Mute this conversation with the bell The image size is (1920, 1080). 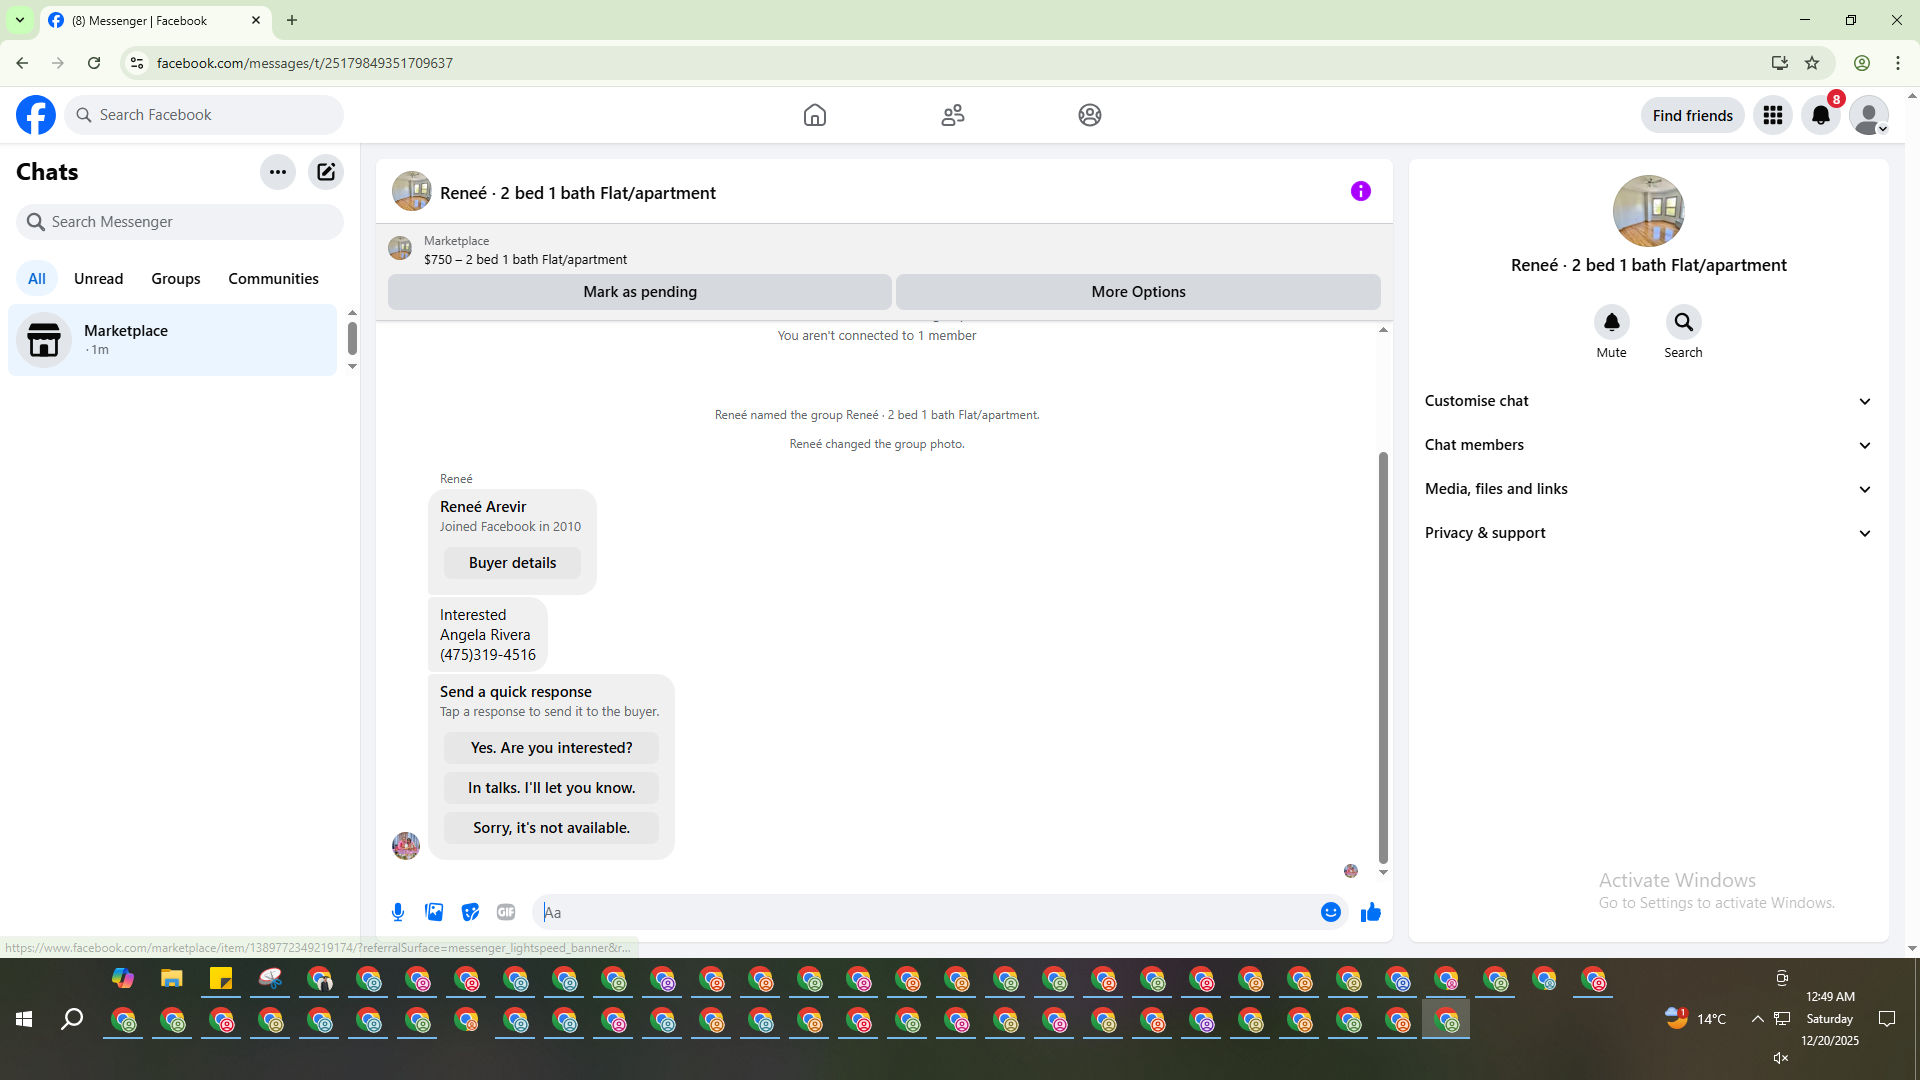1611,322
